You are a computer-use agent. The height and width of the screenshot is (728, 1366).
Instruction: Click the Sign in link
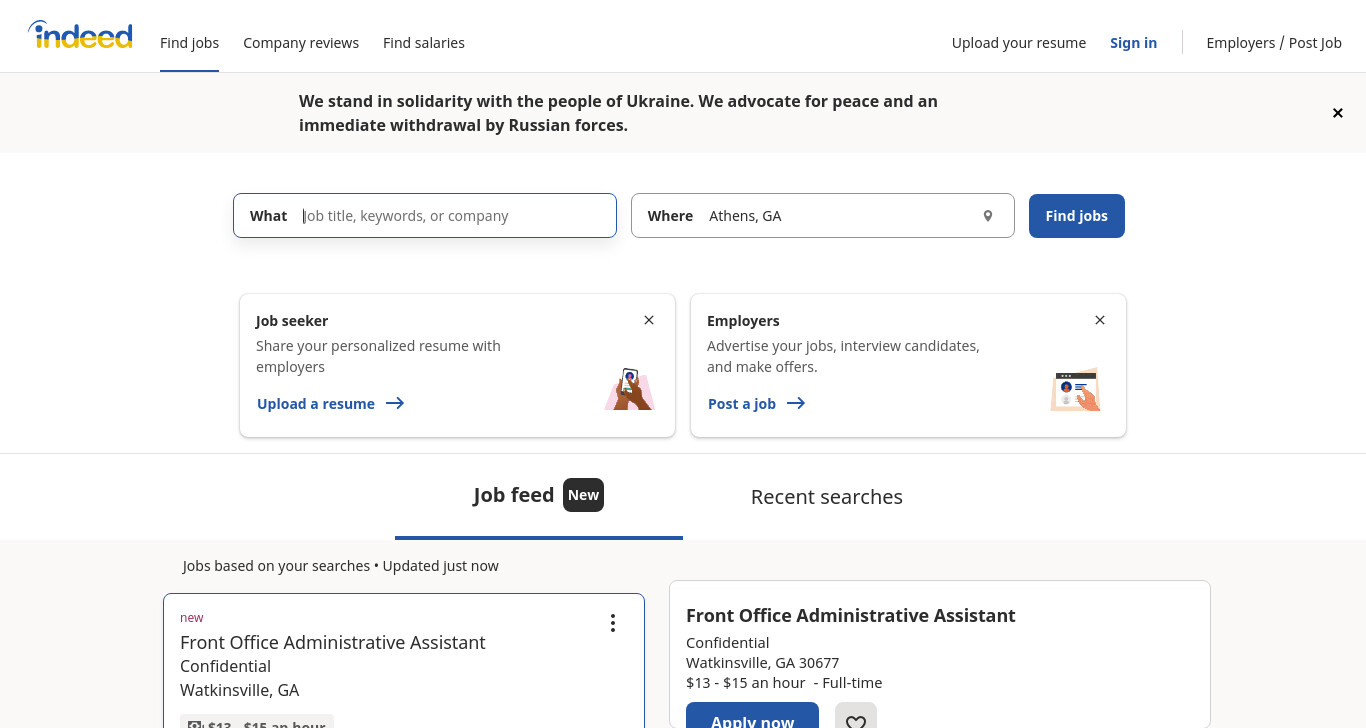click(x=1133, y=43)
